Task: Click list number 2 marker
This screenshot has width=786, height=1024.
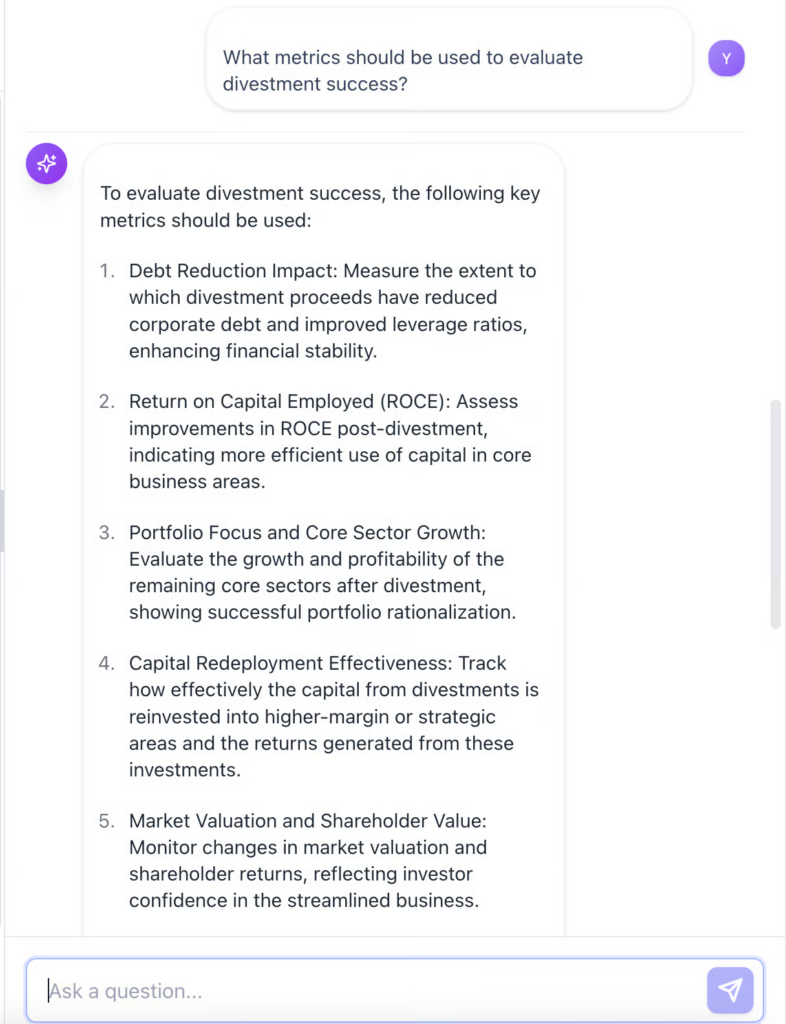Action: (x=107, y=402)
